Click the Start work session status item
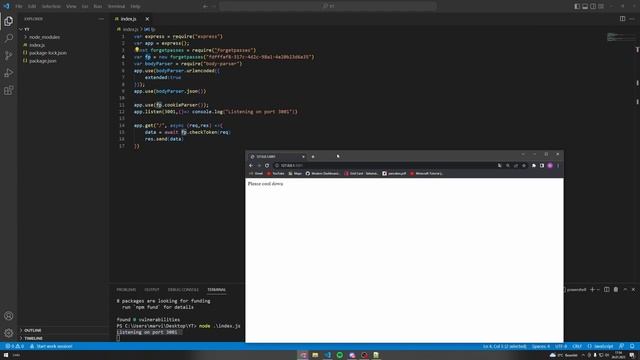 (x=51, y=346)
